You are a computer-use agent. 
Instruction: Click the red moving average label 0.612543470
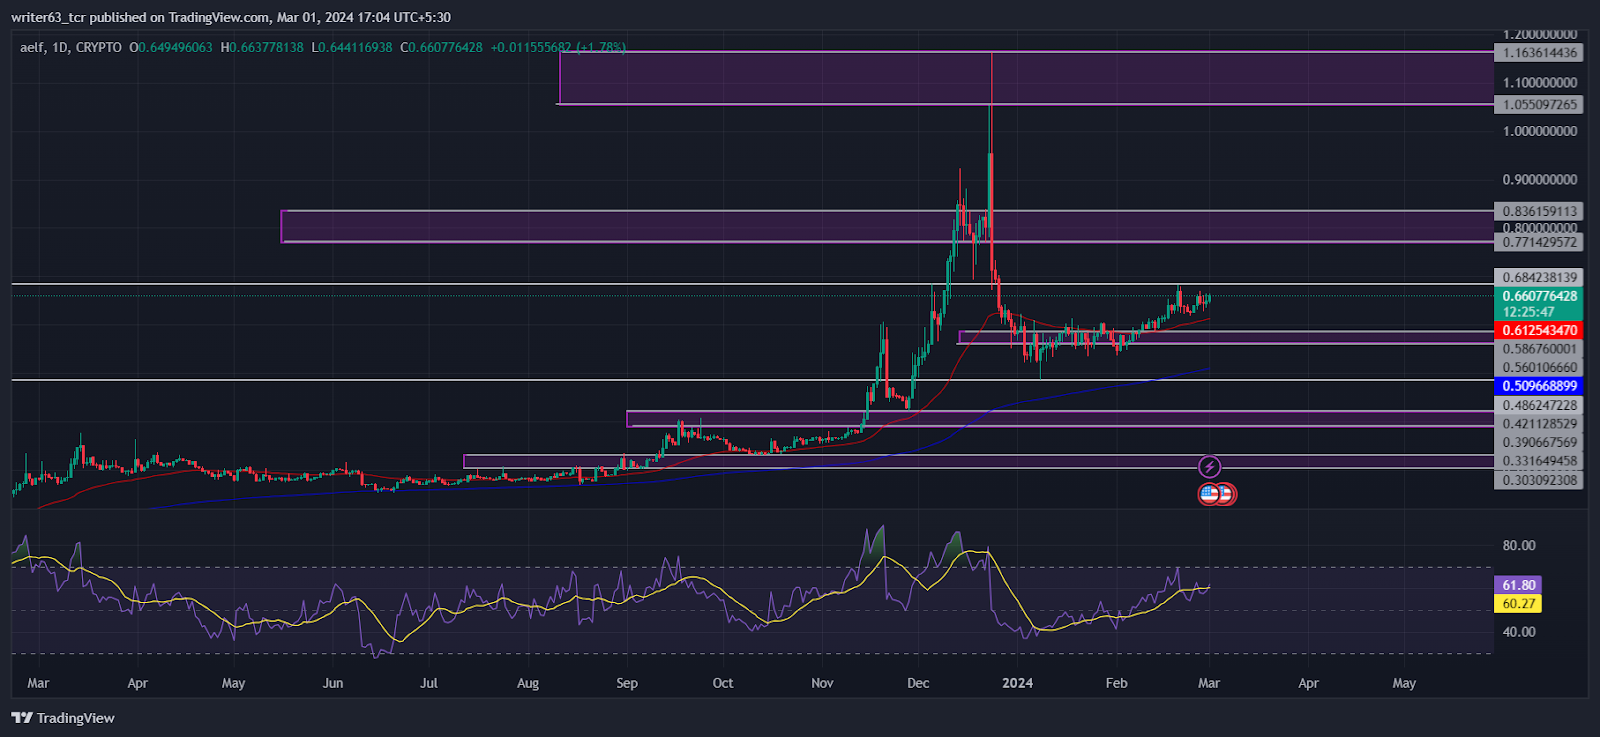click(x=1539, y=330)
